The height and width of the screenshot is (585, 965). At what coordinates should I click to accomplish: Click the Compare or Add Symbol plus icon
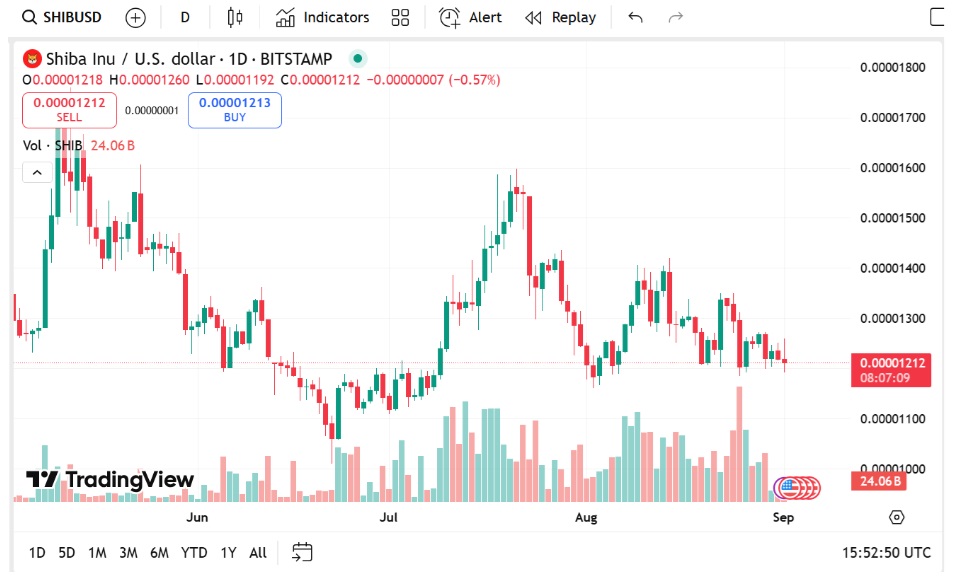pos(135,17)
